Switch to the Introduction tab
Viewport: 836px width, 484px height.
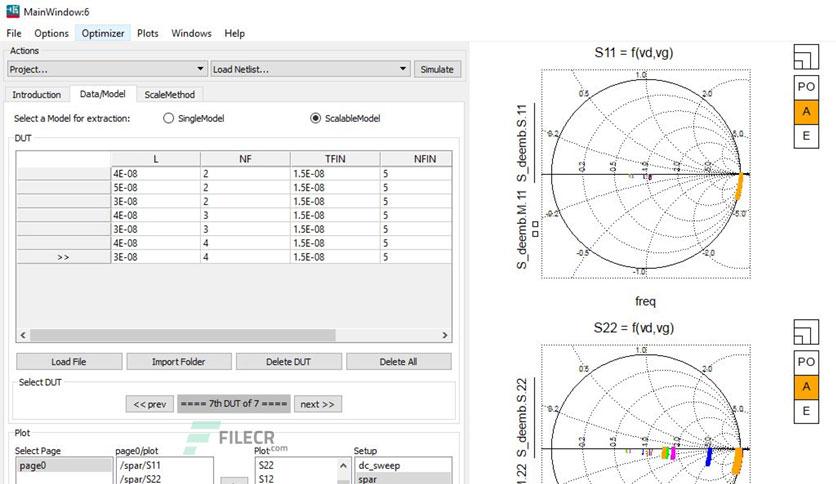point(37,94)
